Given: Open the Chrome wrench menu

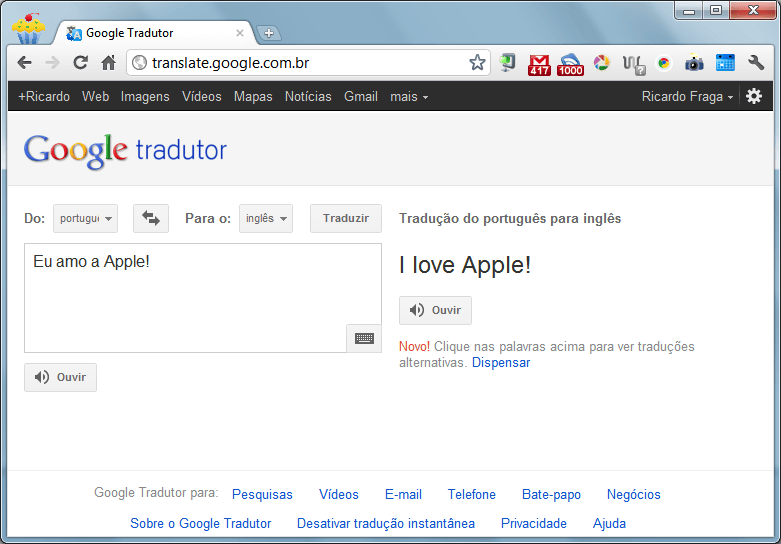Looking at the screenshot, I should [756, 63].
